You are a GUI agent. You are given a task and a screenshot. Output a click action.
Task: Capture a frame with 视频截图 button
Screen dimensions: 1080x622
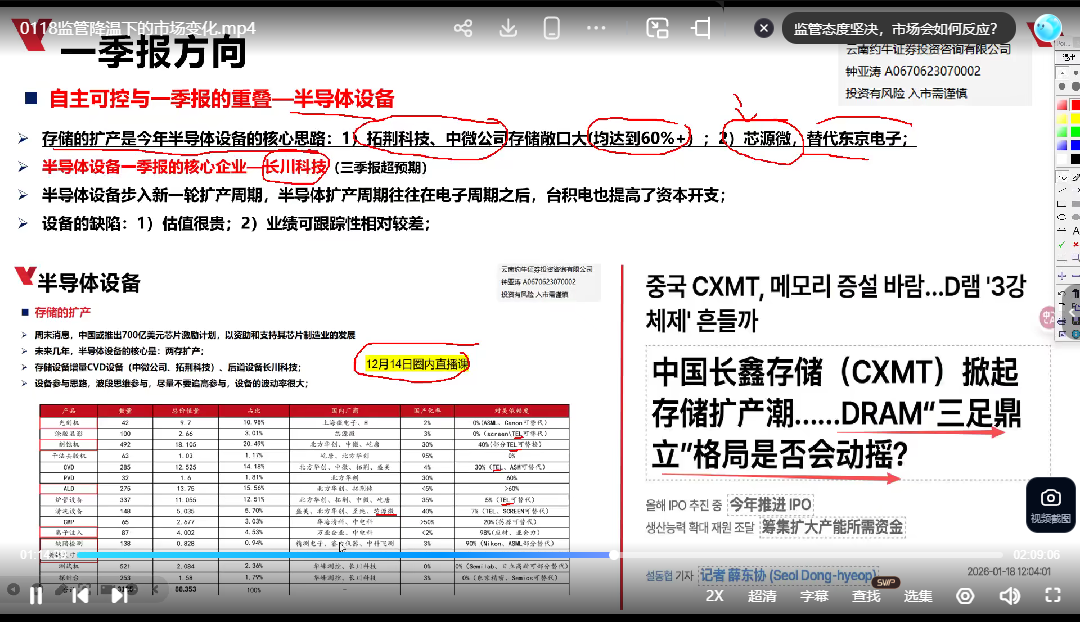tap(1050, 505)
